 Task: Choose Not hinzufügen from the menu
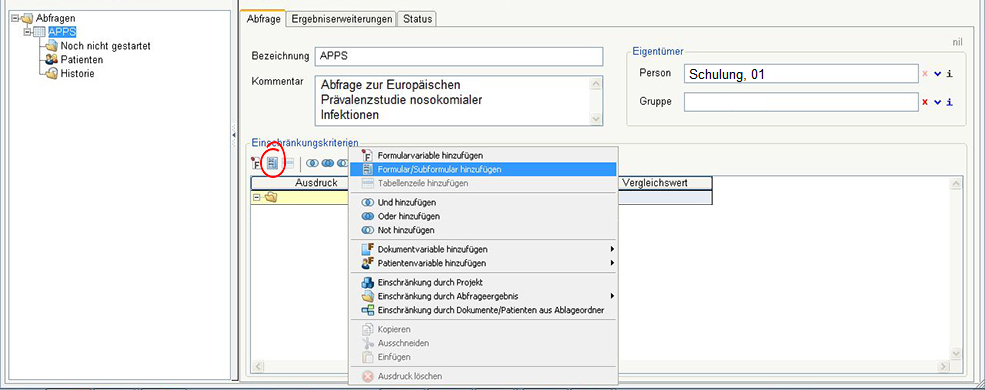pos(484,230)
